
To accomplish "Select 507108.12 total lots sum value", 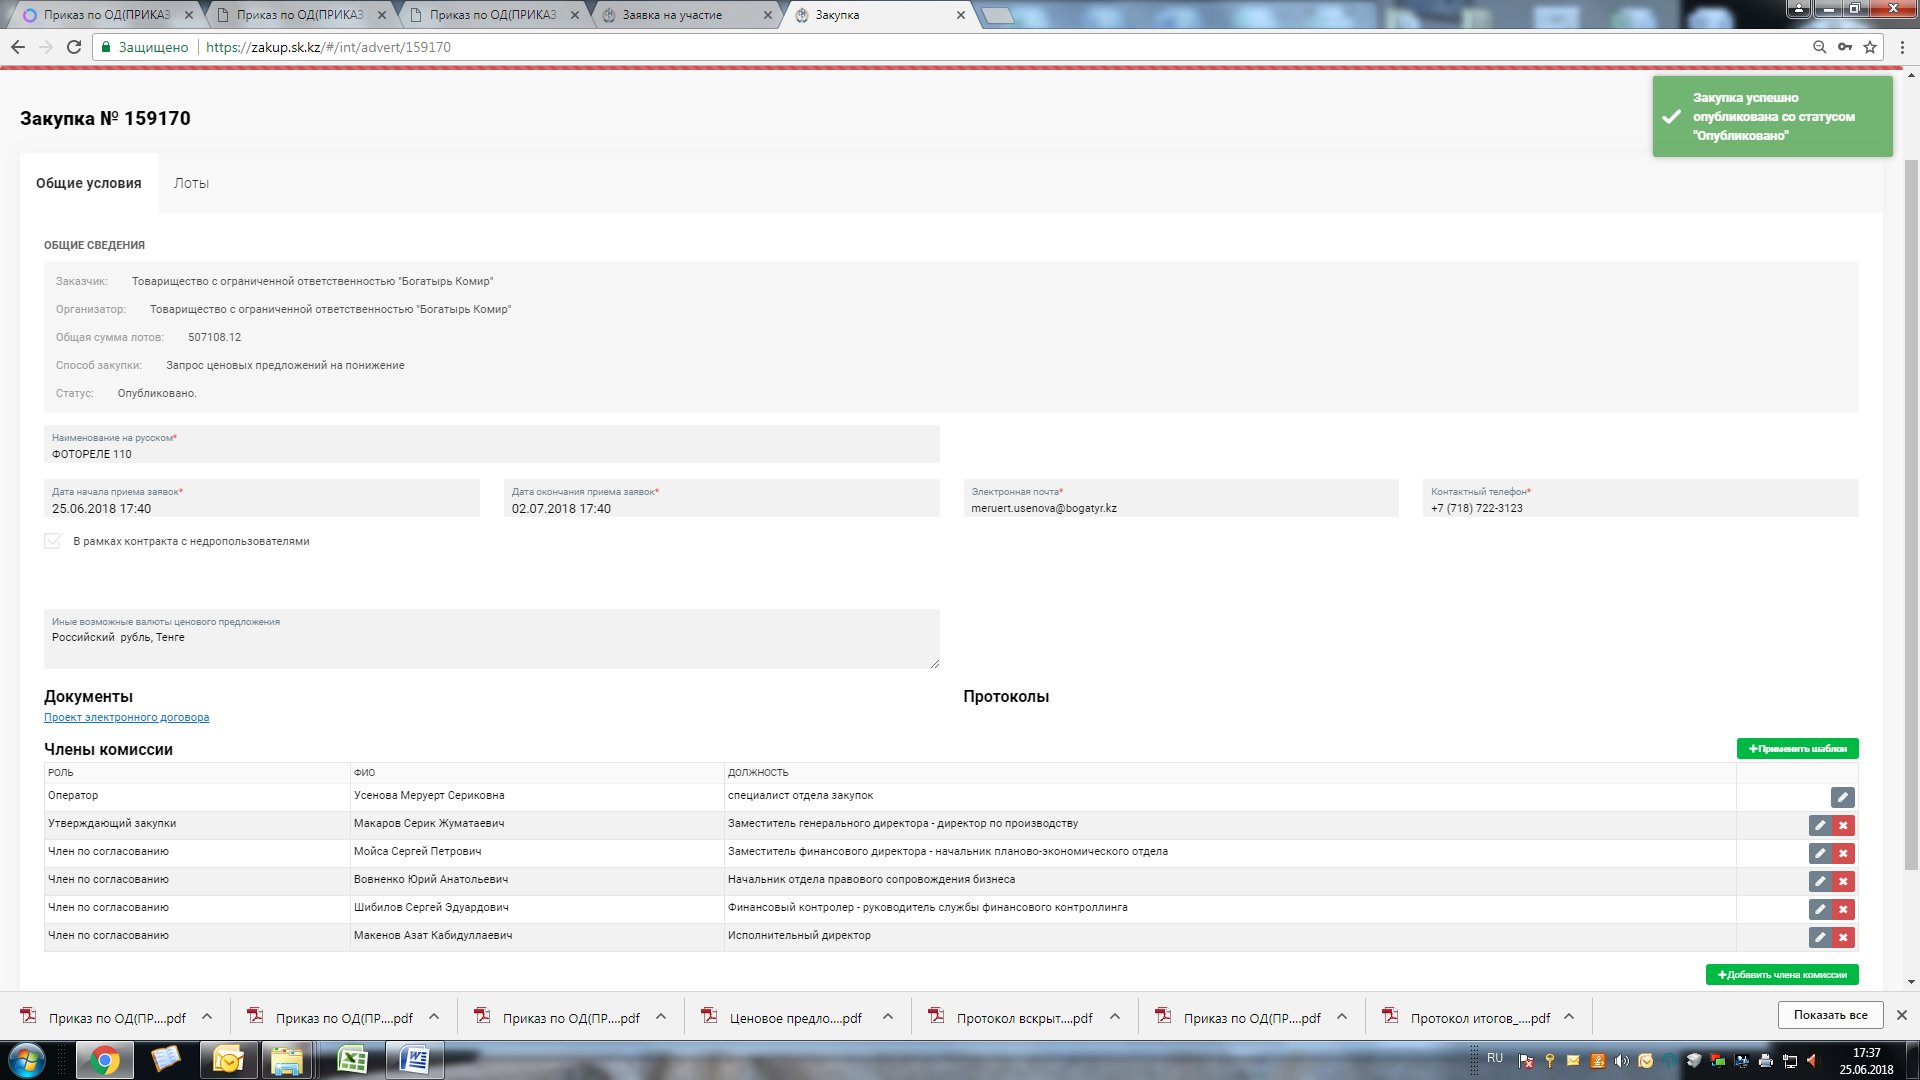I will tap(214, 337).
